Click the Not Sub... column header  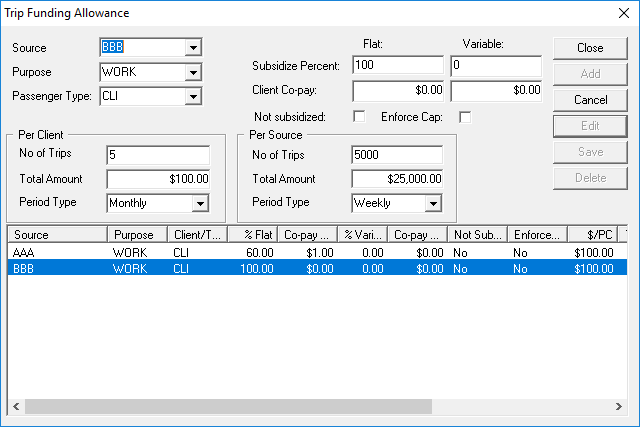point(478,235)
